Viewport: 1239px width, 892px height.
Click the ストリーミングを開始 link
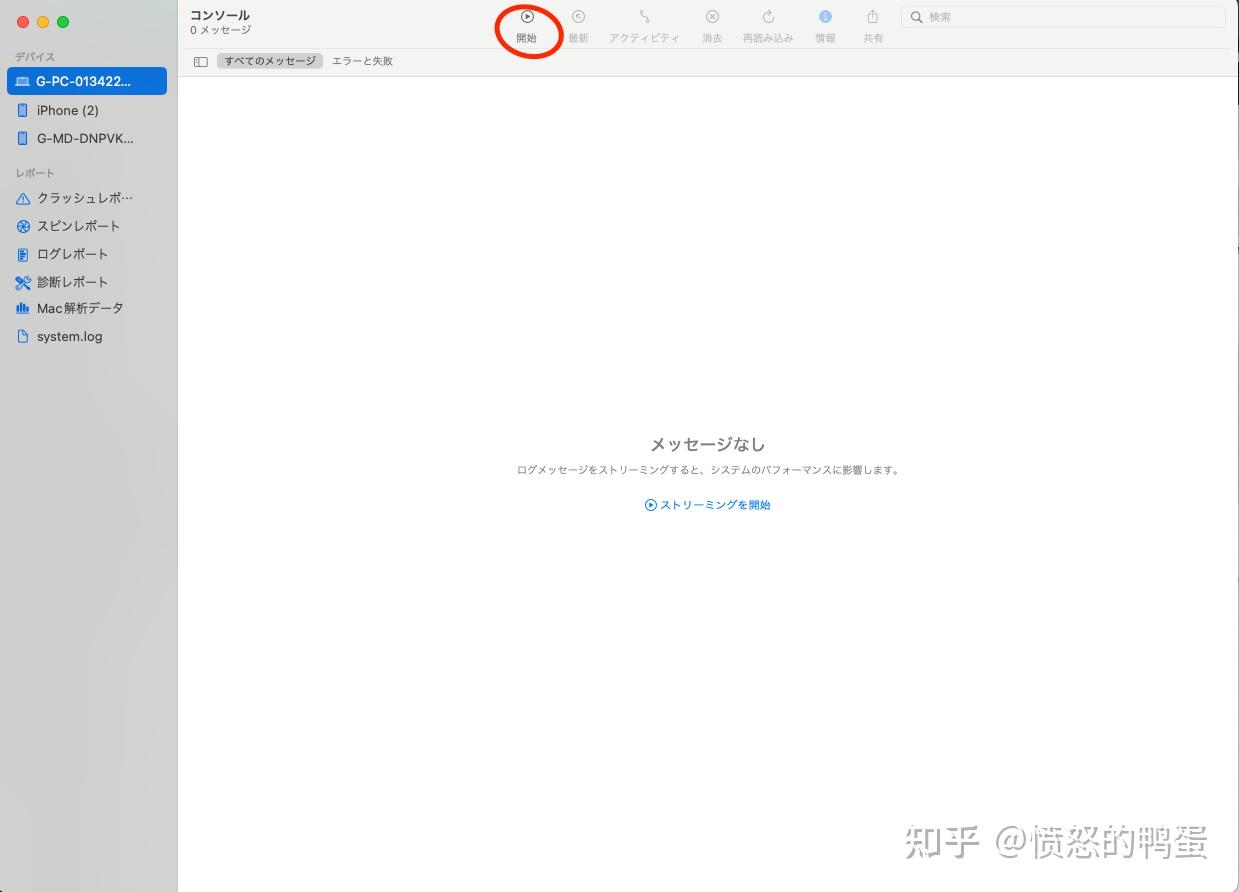[x=707, y=504]
